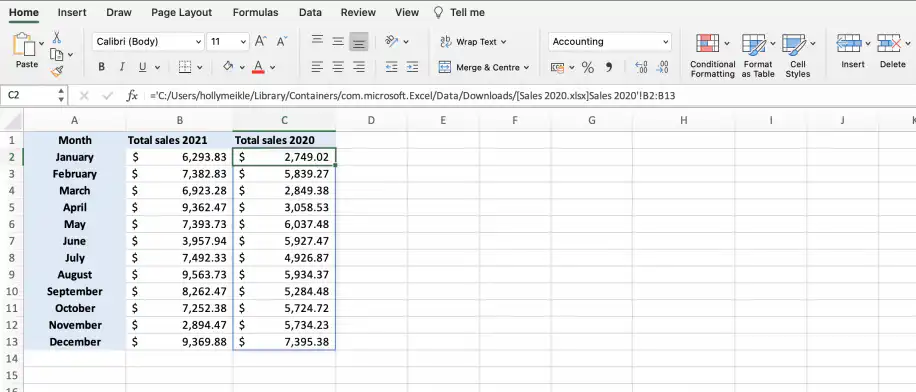Viewport: 916px width, 392px height.
Task: Click the Select All corner triangle
Action: coord(12,121)
